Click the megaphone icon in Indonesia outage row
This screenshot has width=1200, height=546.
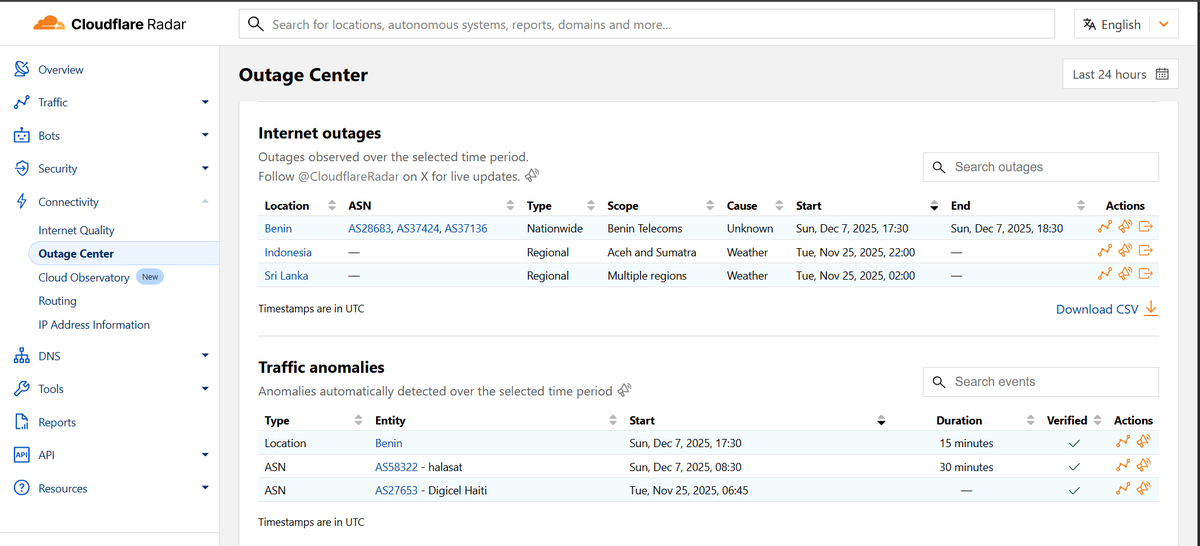pos(1126,251)
